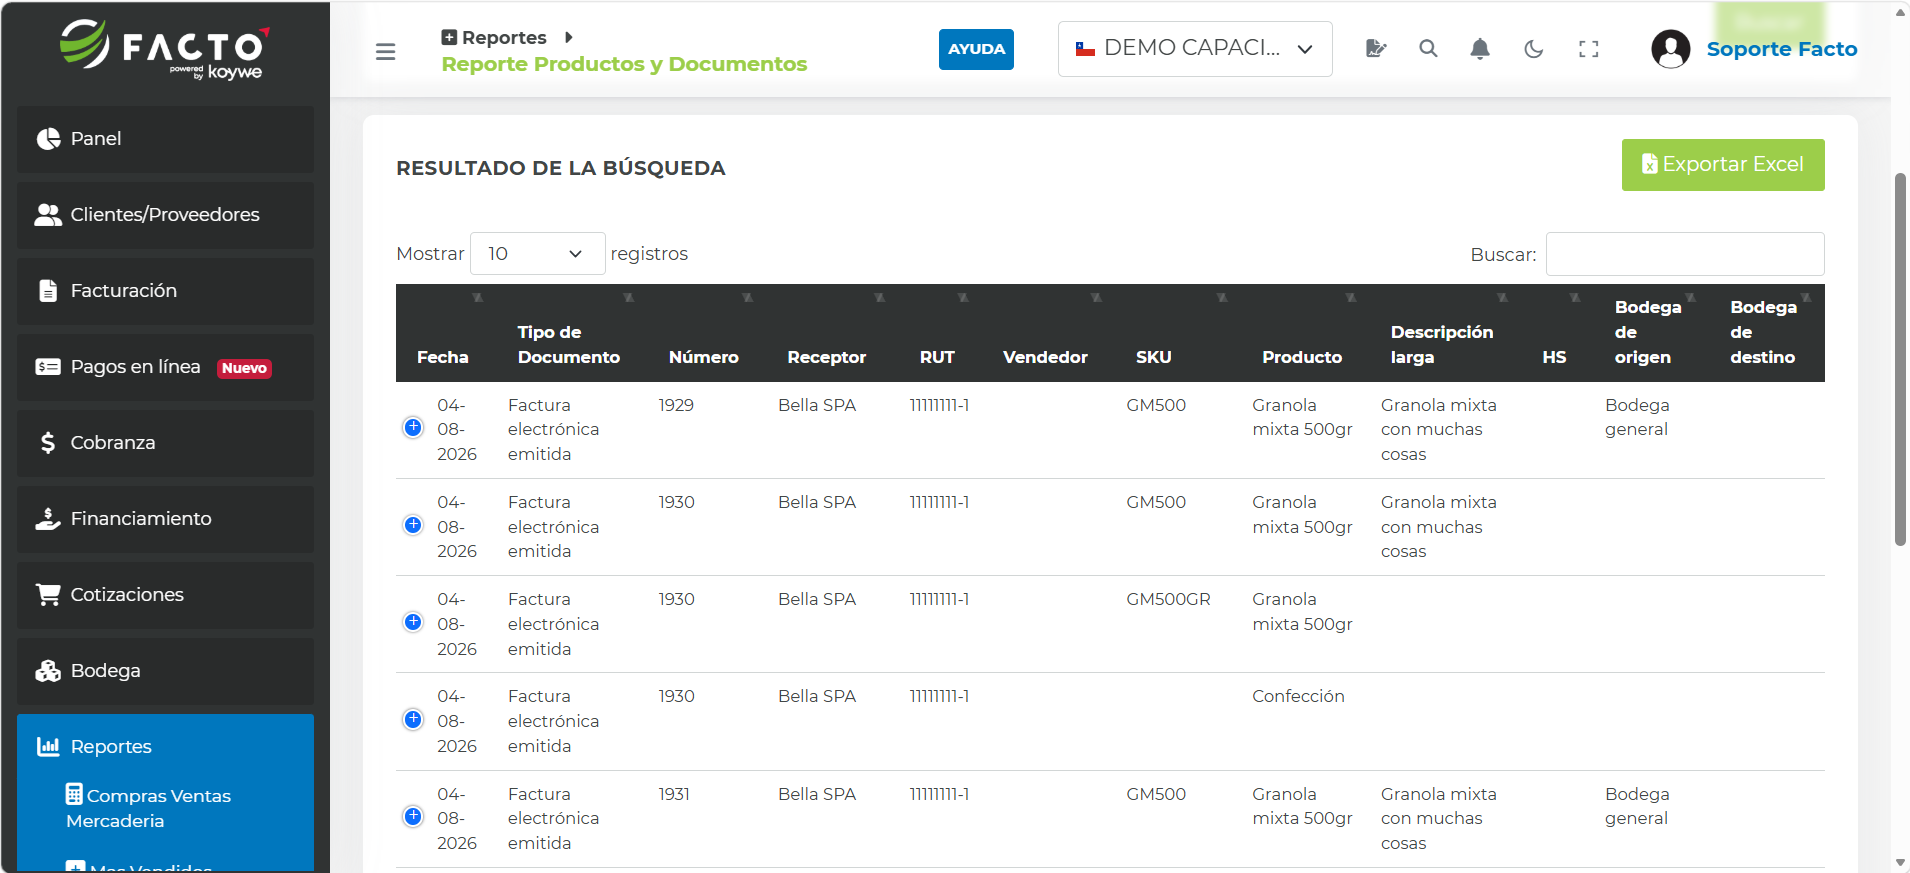1910x873 pixels.
Task: Open the Bodega sidebar menu
Action: pyautogui.click(x=165, y=671)
